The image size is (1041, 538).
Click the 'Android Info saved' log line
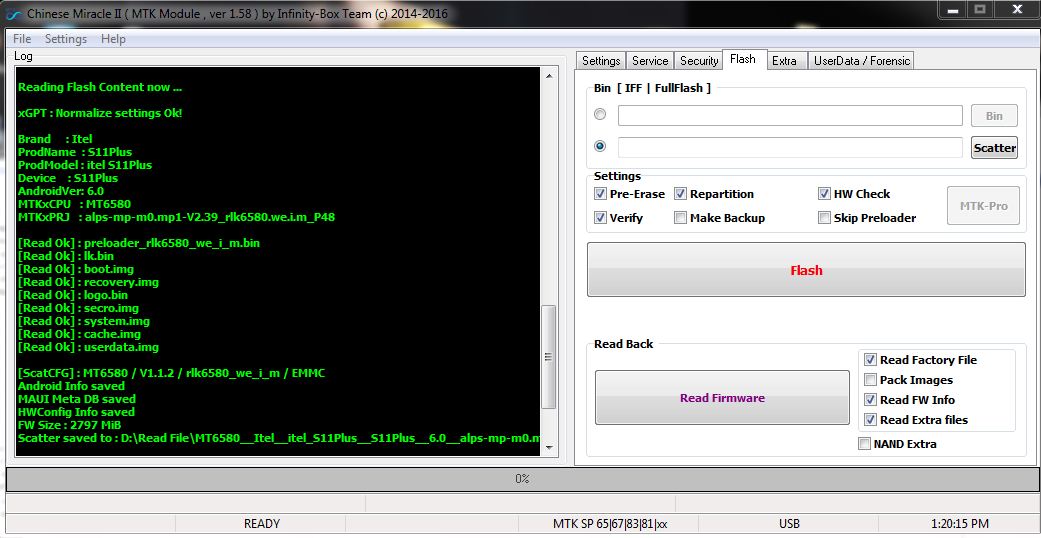pyautogui.click(x=71, y=386)
